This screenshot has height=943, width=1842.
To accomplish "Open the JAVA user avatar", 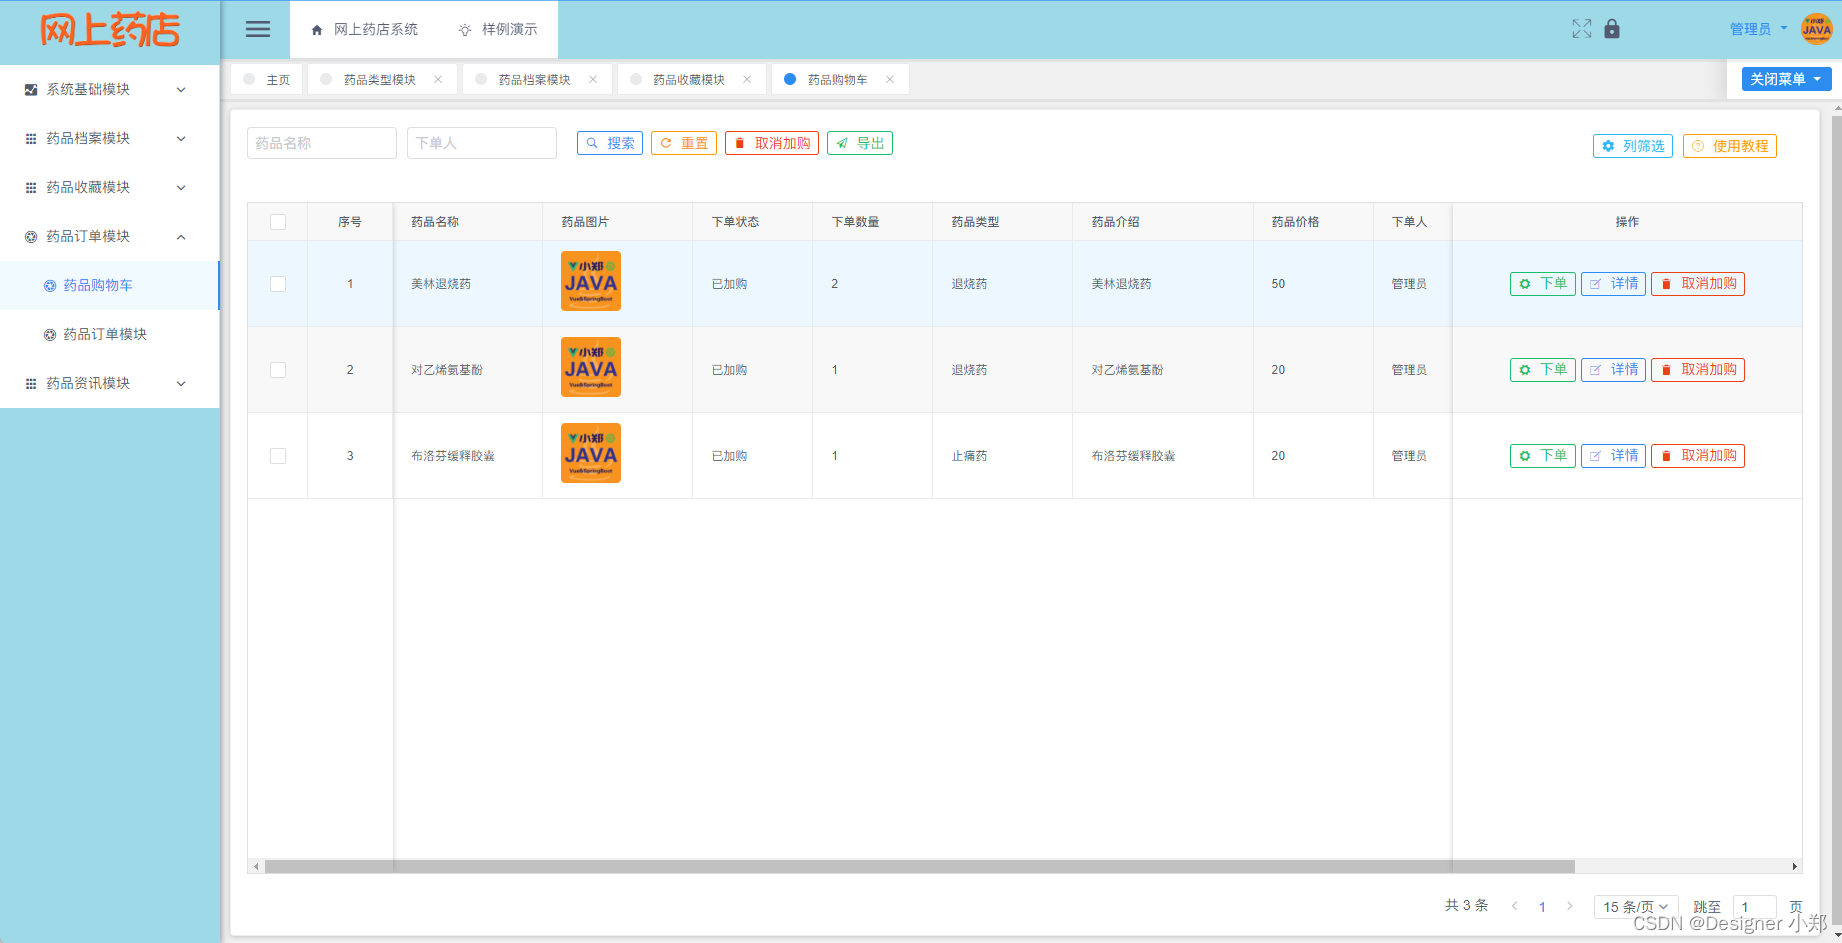I will click(x=1816, y=29).
